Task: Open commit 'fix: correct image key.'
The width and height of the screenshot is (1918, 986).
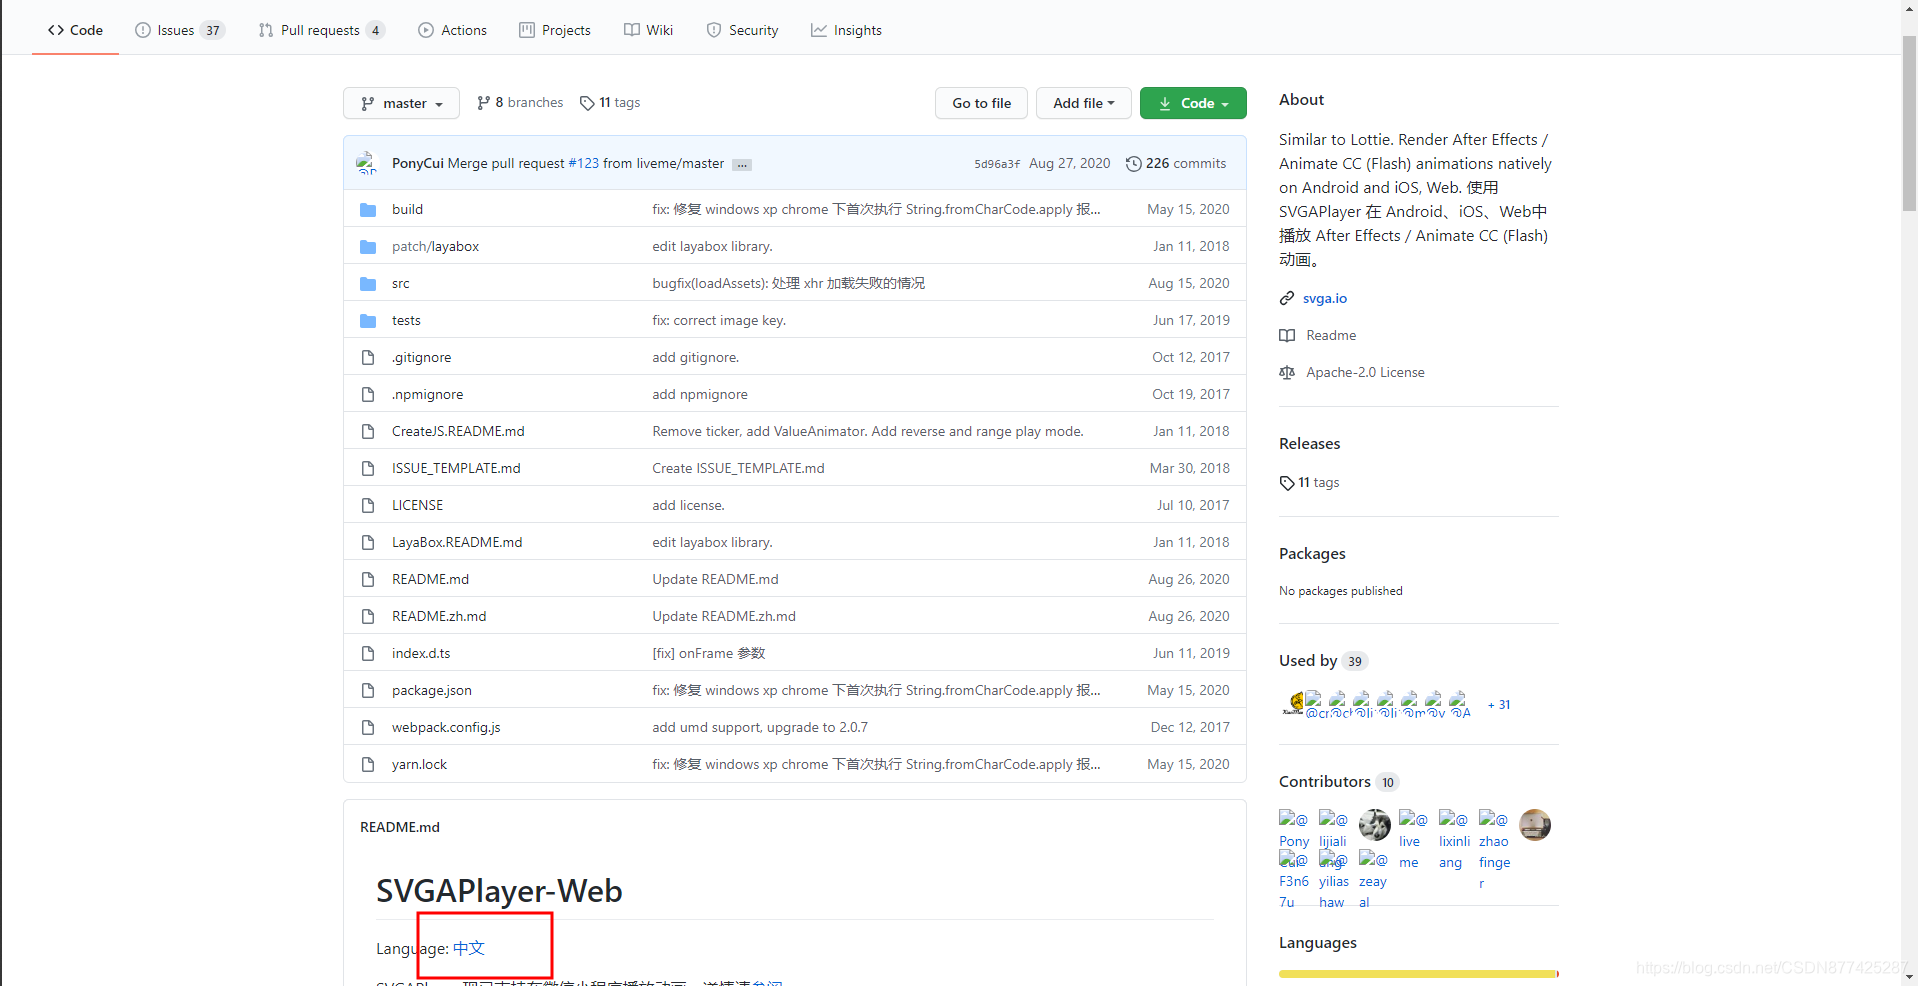Action: 719,320
